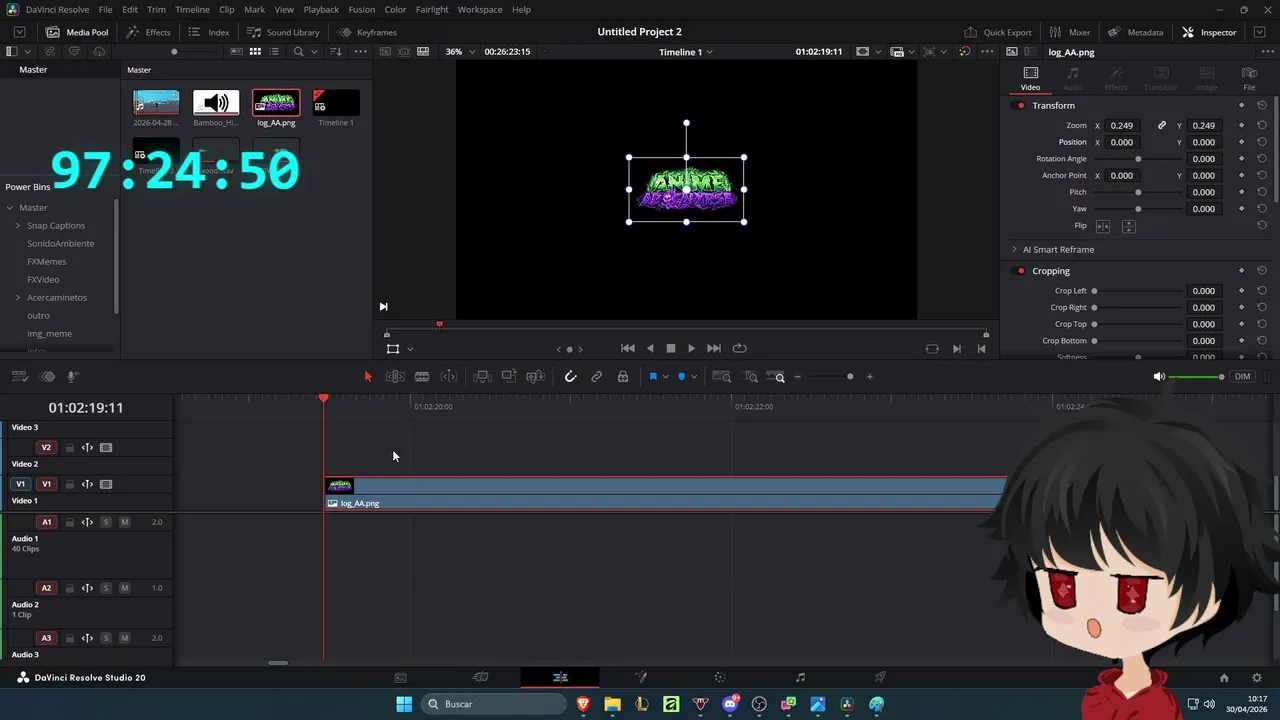Open the Mixer panel
1280x720 pixels.
(x=1070, y=32)
